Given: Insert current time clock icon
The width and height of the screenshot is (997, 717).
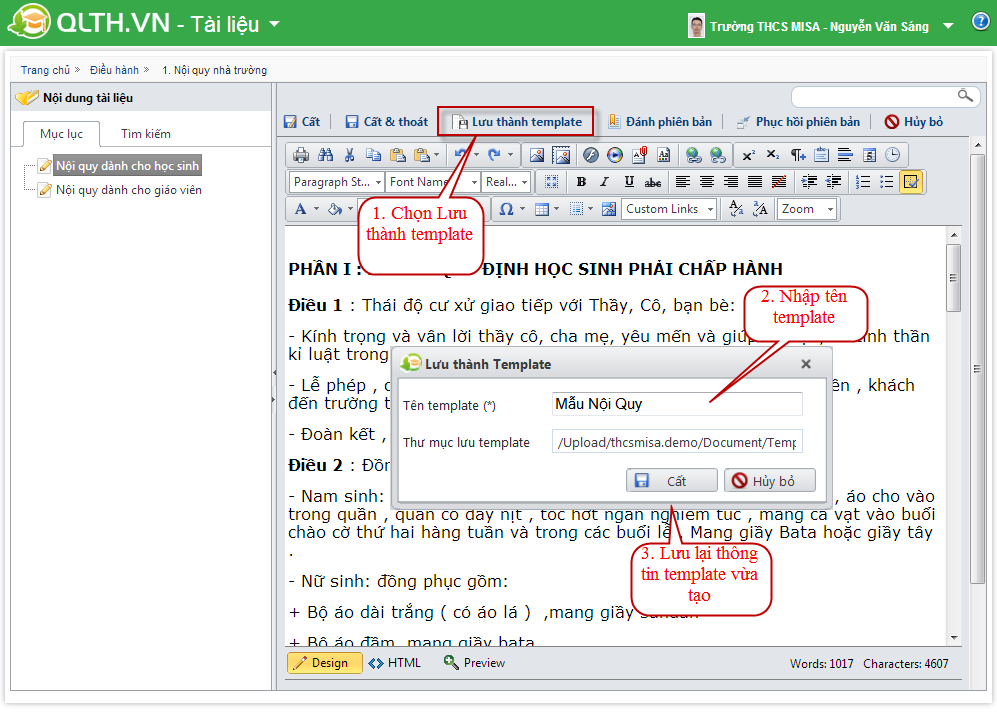Looking at the screenshot, I should pyautogui.click(x=893, y=154).
